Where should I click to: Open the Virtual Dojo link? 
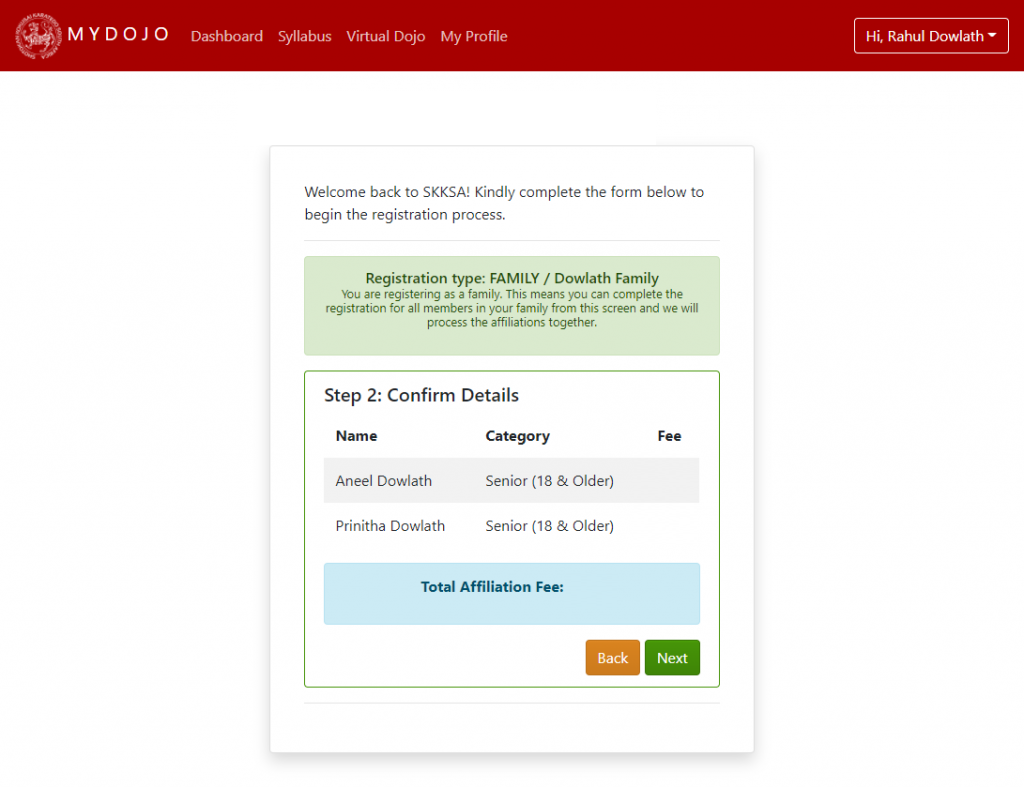tap(386, 36)
